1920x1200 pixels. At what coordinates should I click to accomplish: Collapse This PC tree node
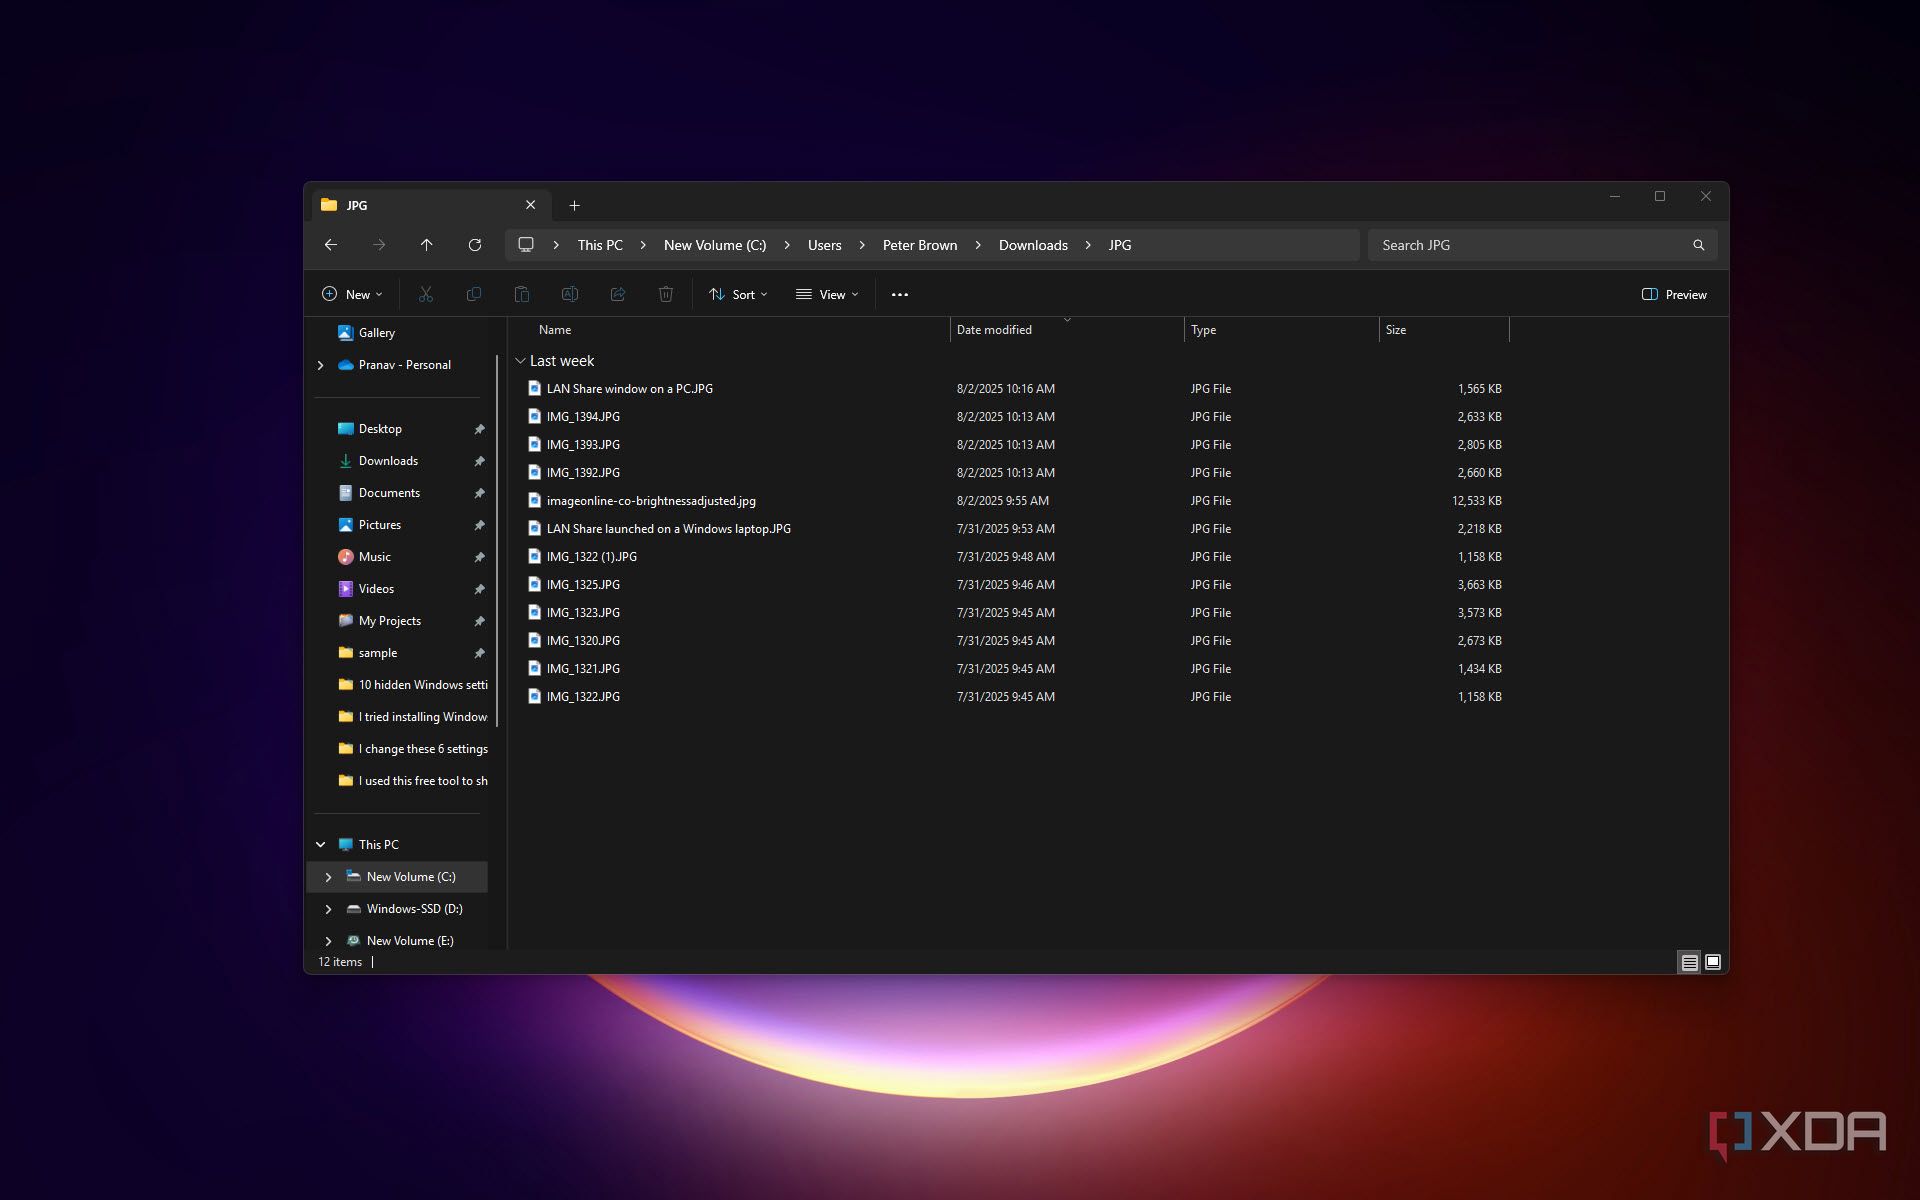click(320, 845)
